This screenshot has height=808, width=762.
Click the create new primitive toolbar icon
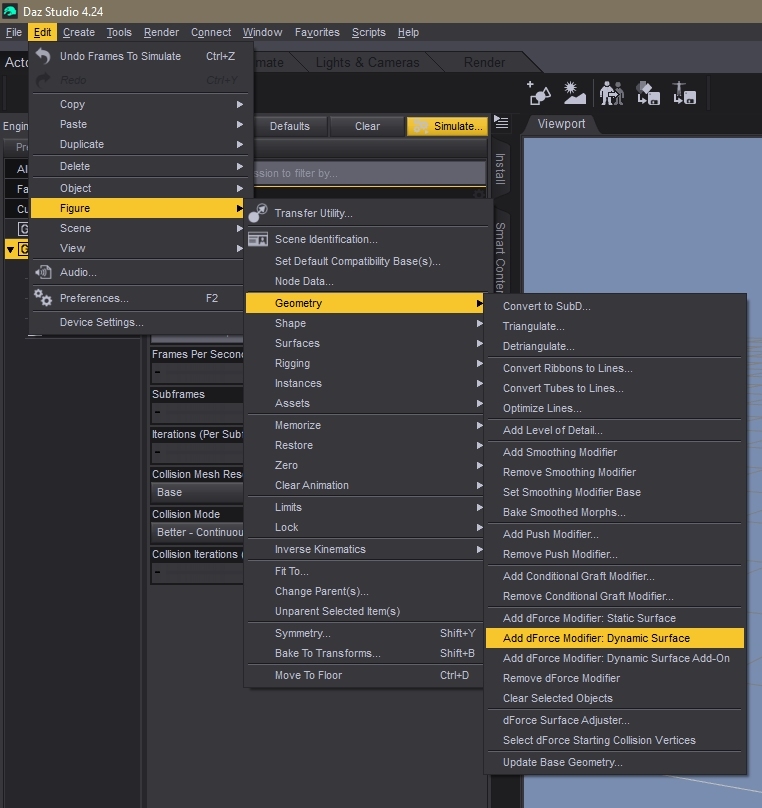coord(538,93)
